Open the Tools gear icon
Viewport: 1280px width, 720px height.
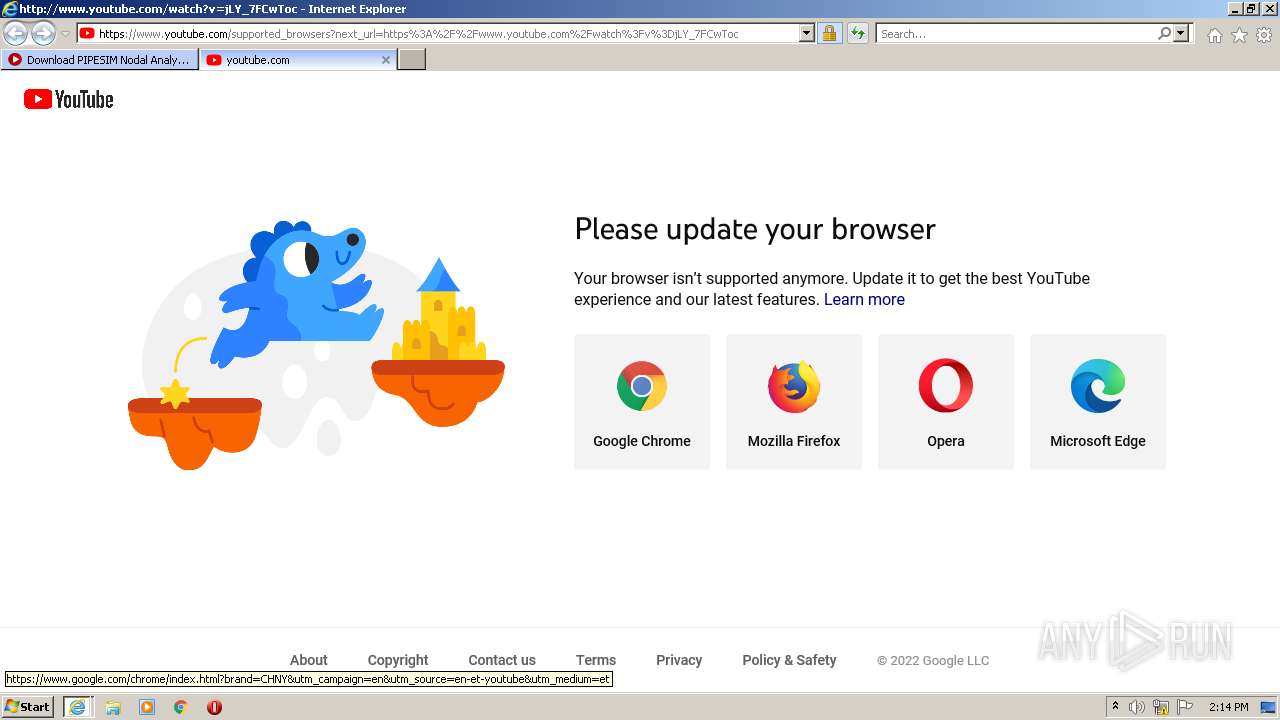1264,35
